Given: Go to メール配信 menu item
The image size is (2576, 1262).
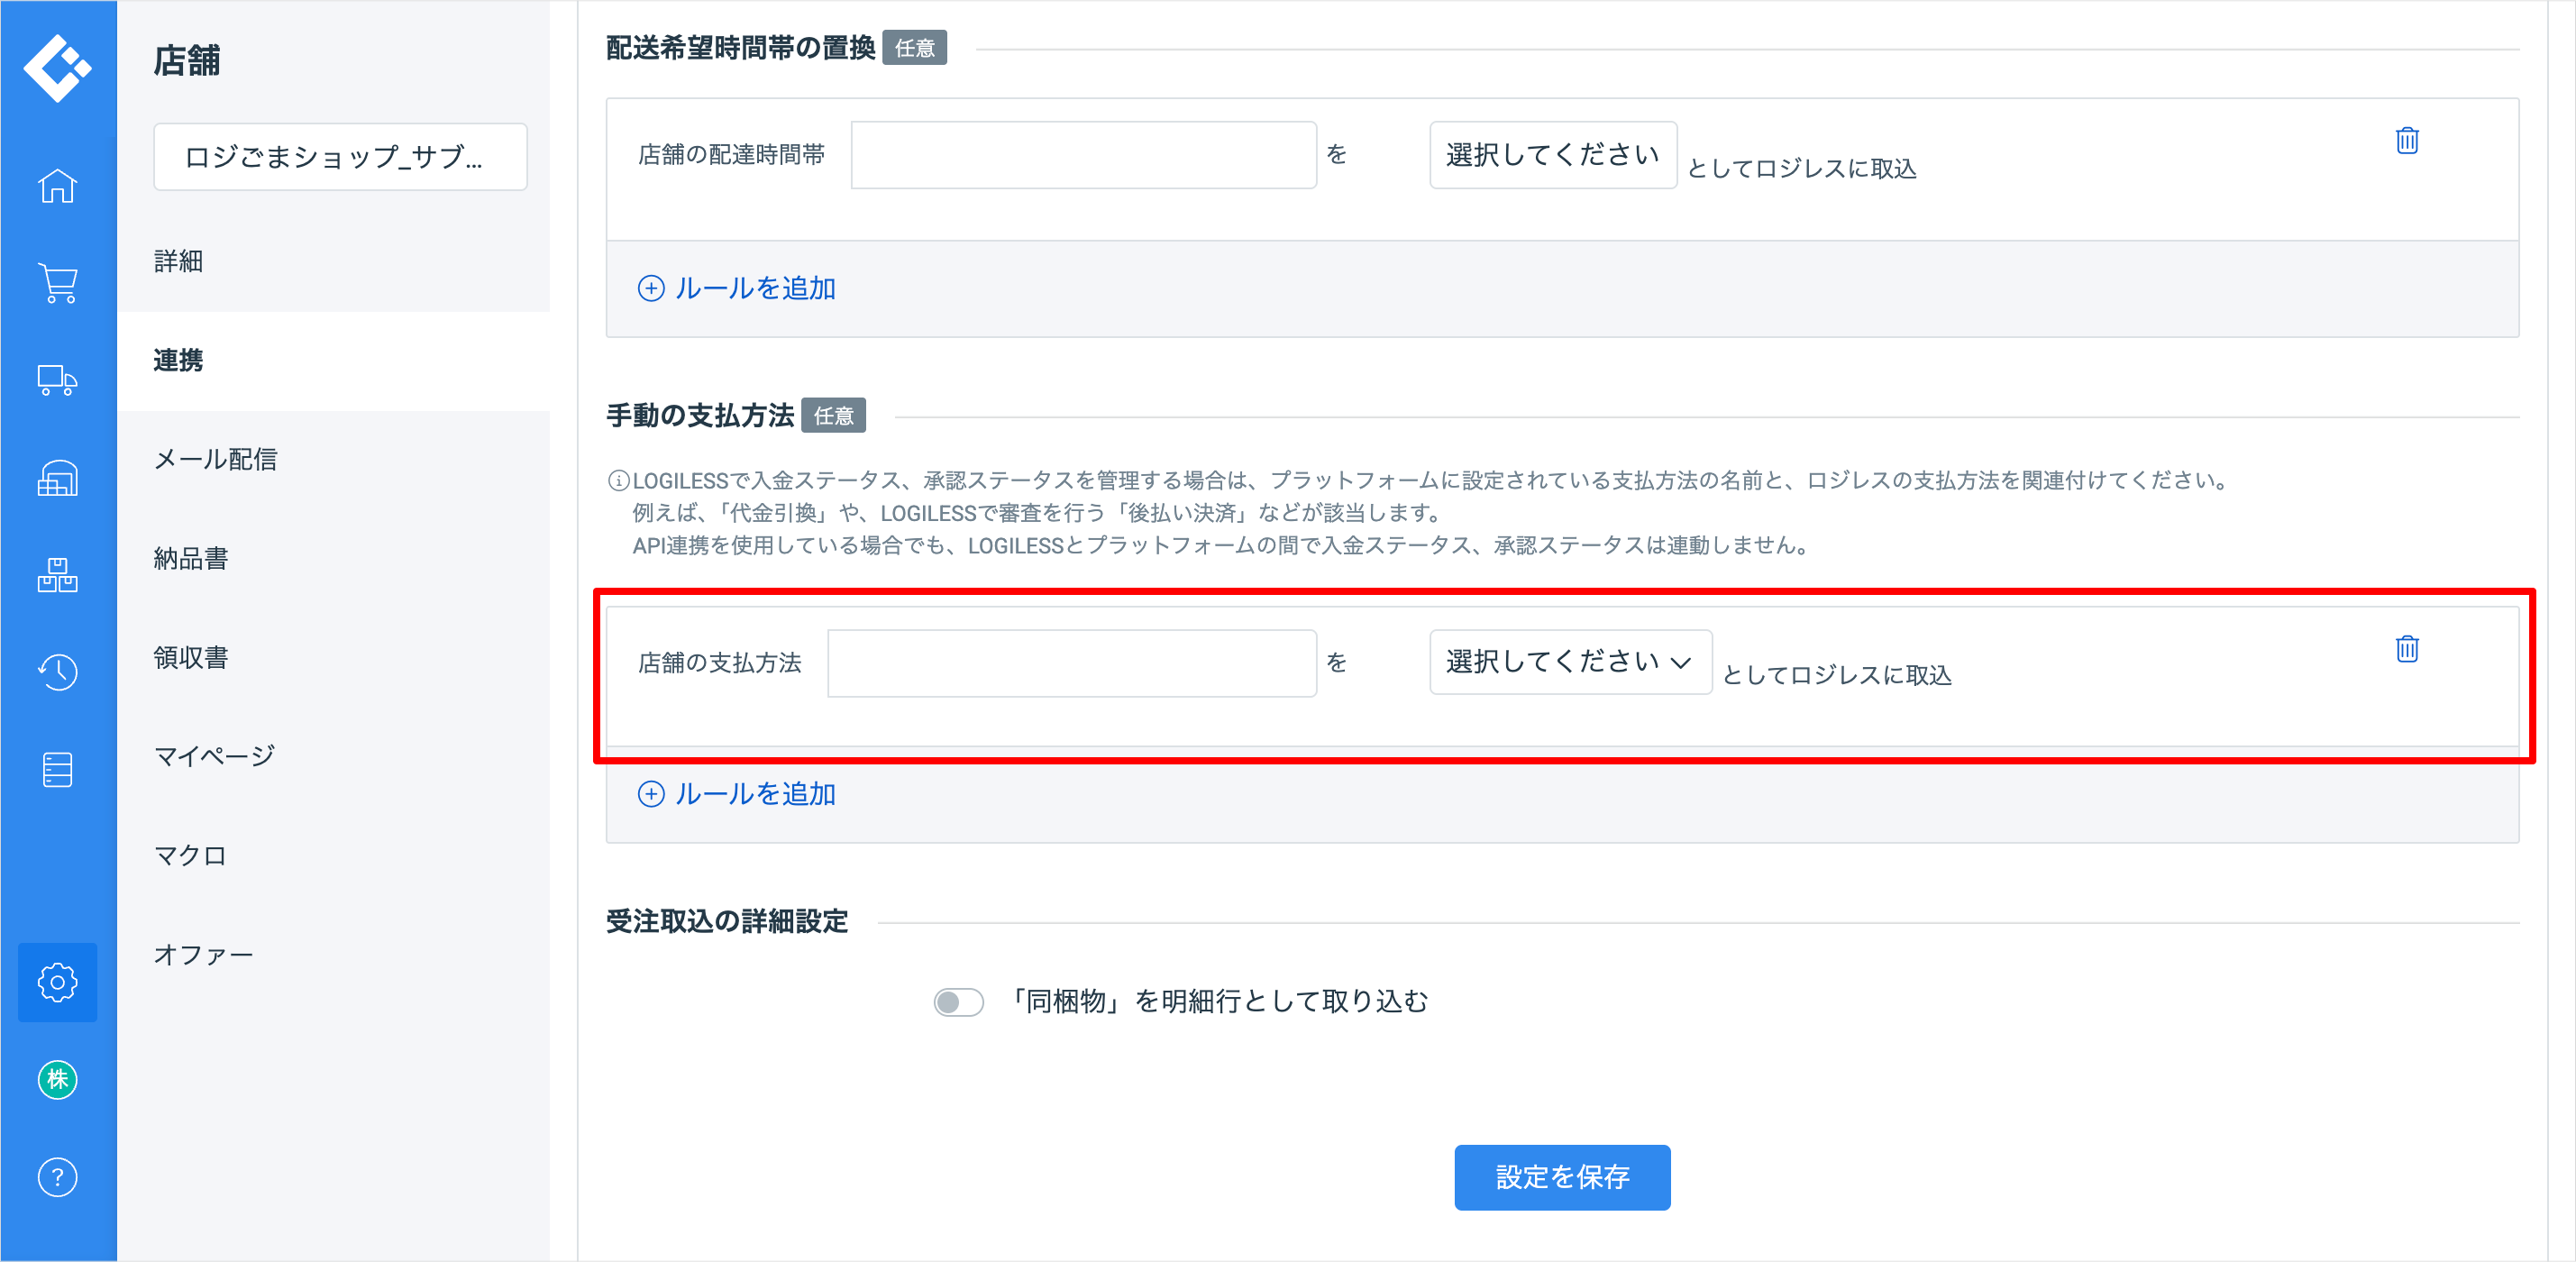Looking at the screenshot, I should (215, 459).
